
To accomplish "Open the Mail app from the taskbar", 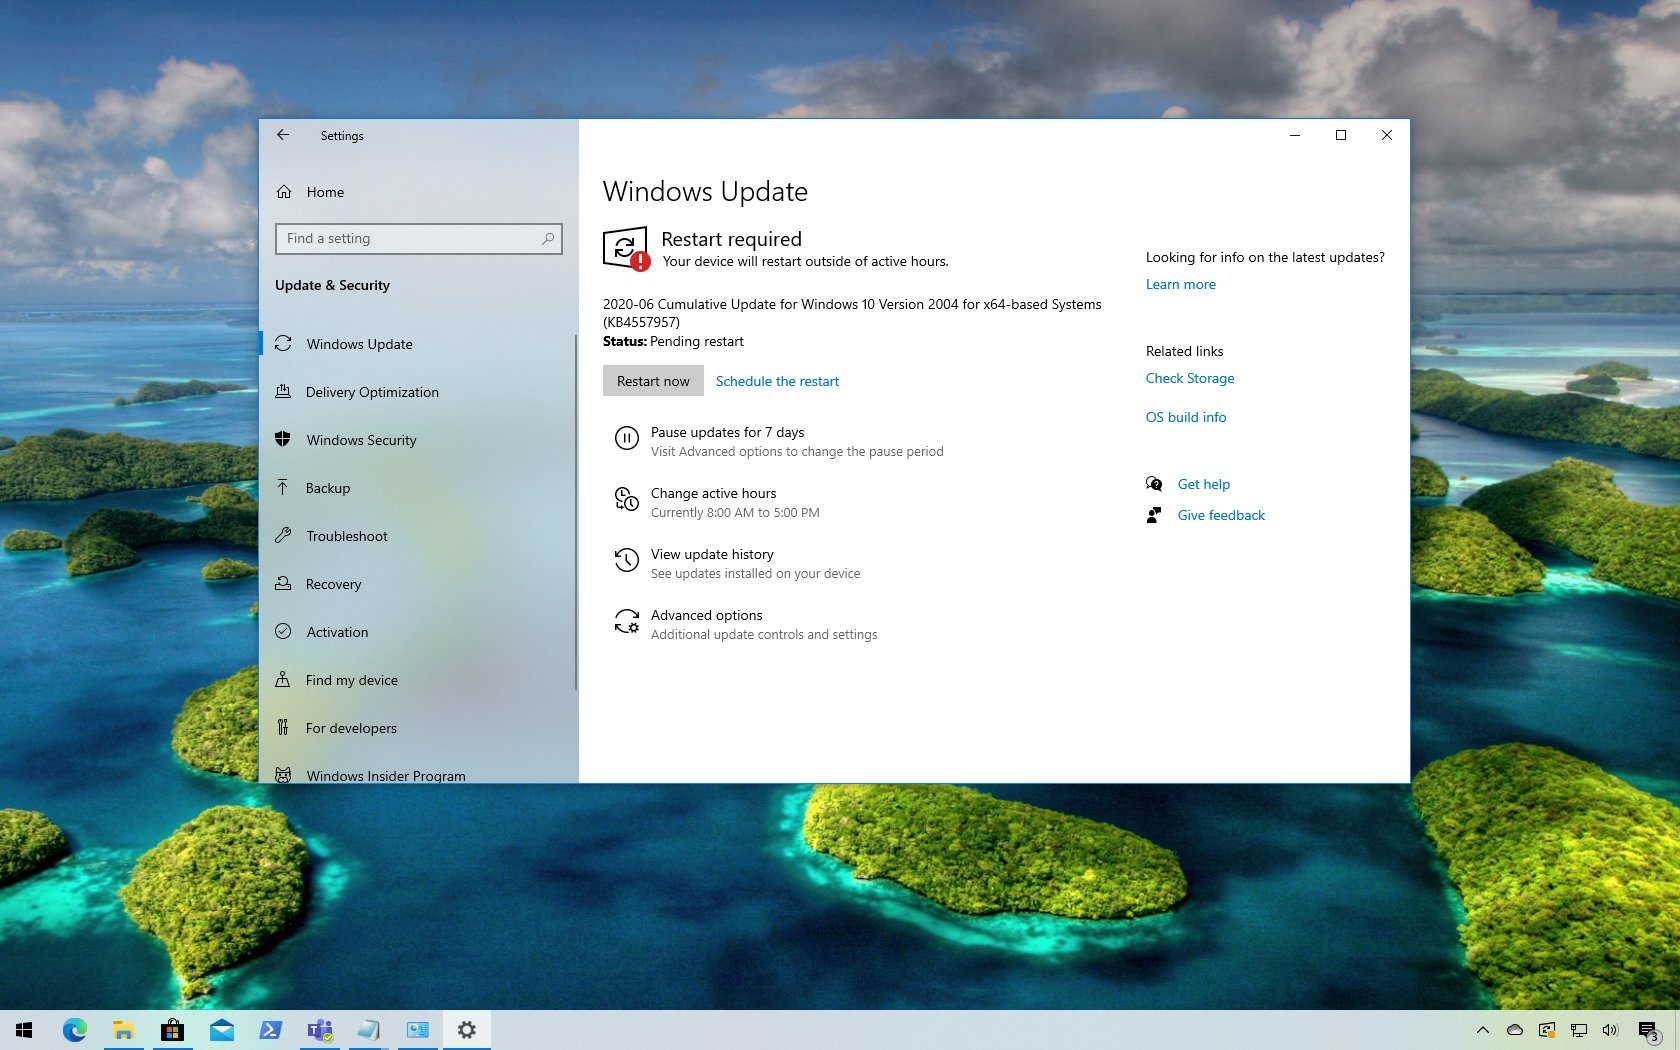I will pyautogui.click(x=222, y=1030).
